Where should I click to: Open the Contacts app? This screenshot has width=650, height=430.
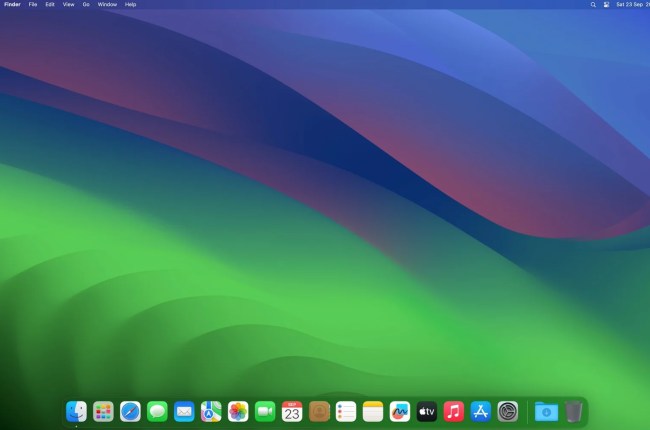pos(319,411)
